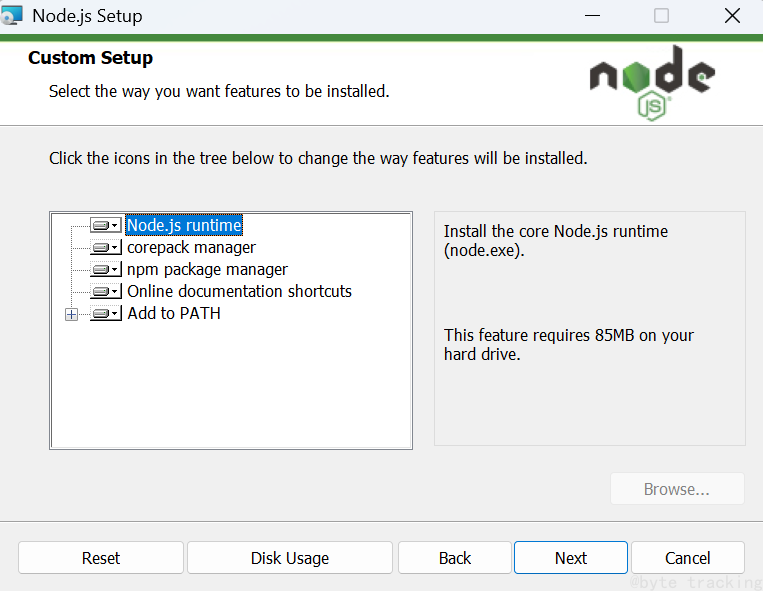Minimize the Node.js Setup window
The width and height of the screenshot is (763, 591).
592,16
